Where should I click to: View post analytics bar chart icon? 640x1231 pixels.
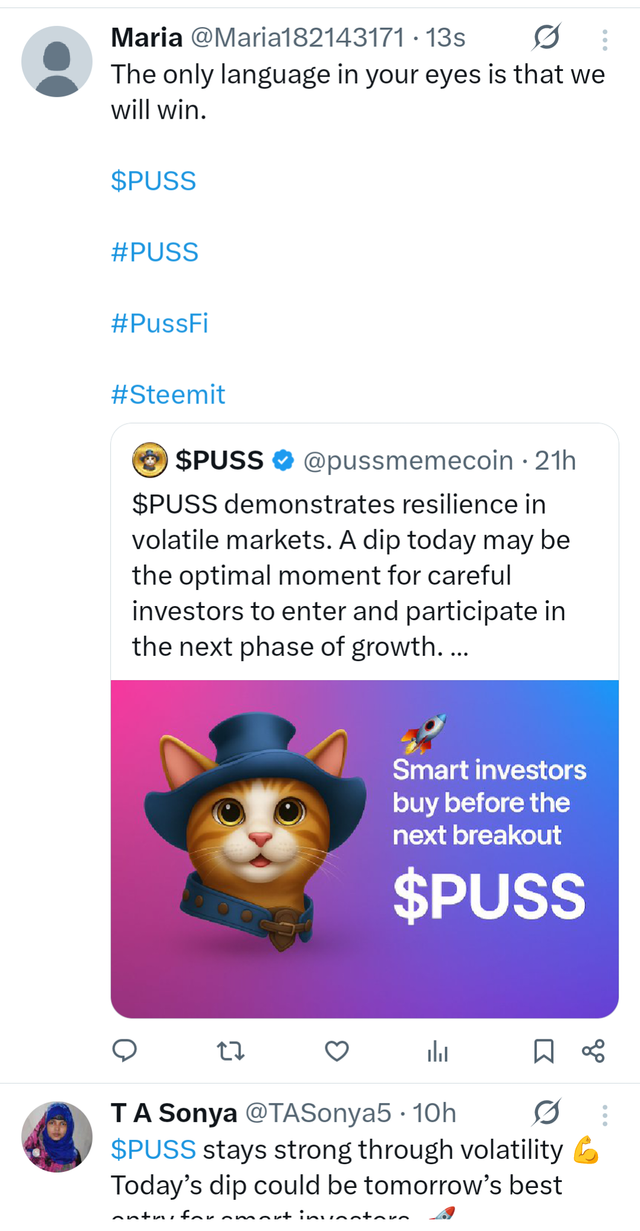pos(438,1050)
